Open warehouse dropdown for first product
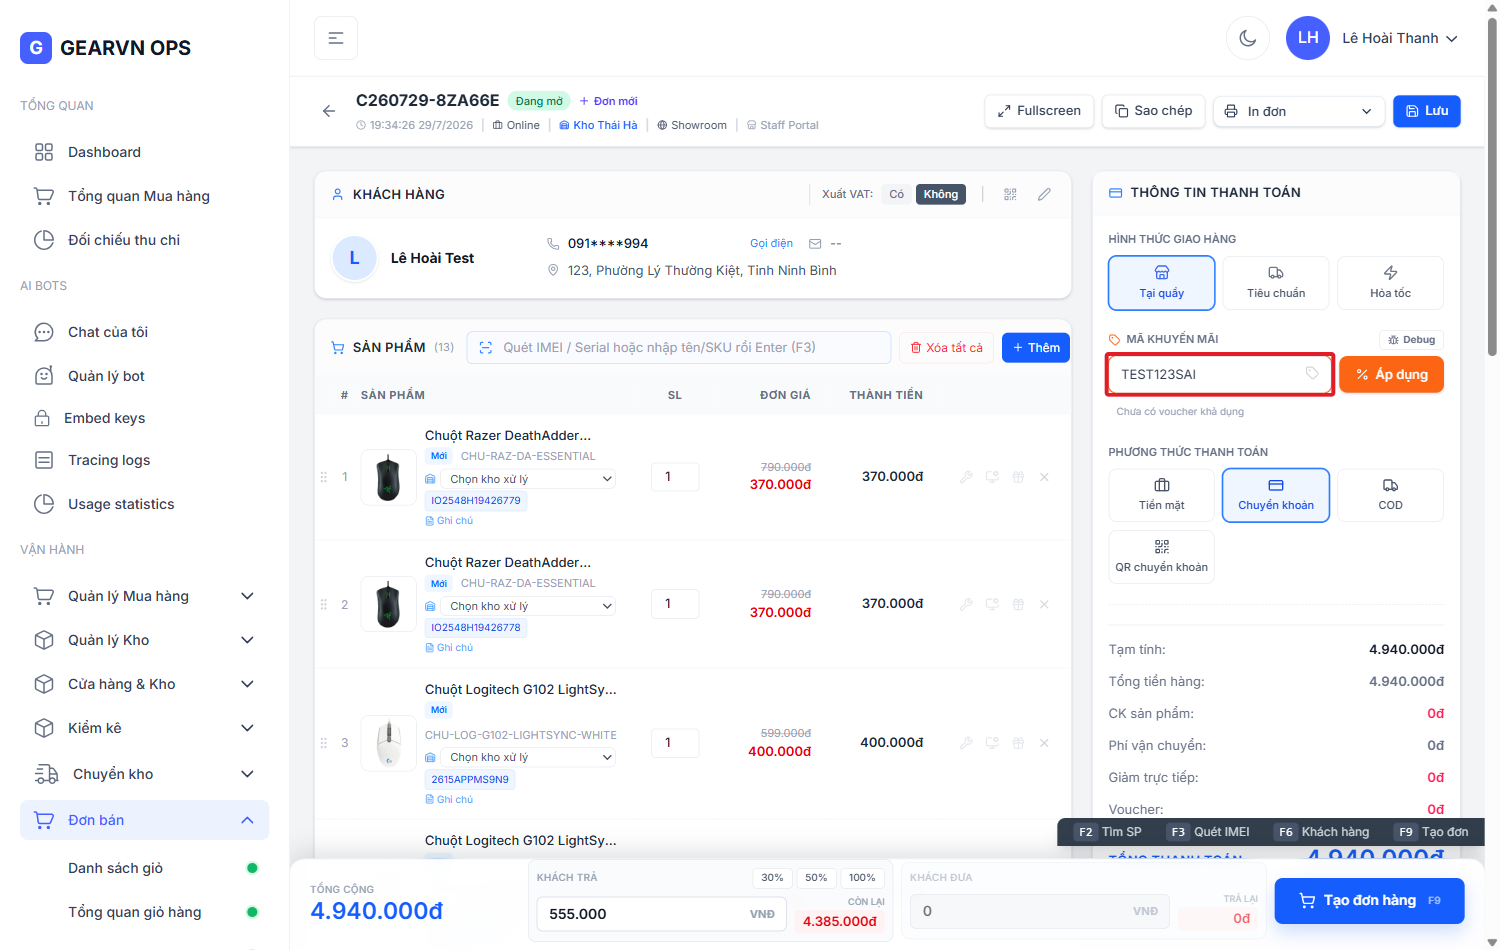The width and height of the screenshot is (1500, 950). 528,479
